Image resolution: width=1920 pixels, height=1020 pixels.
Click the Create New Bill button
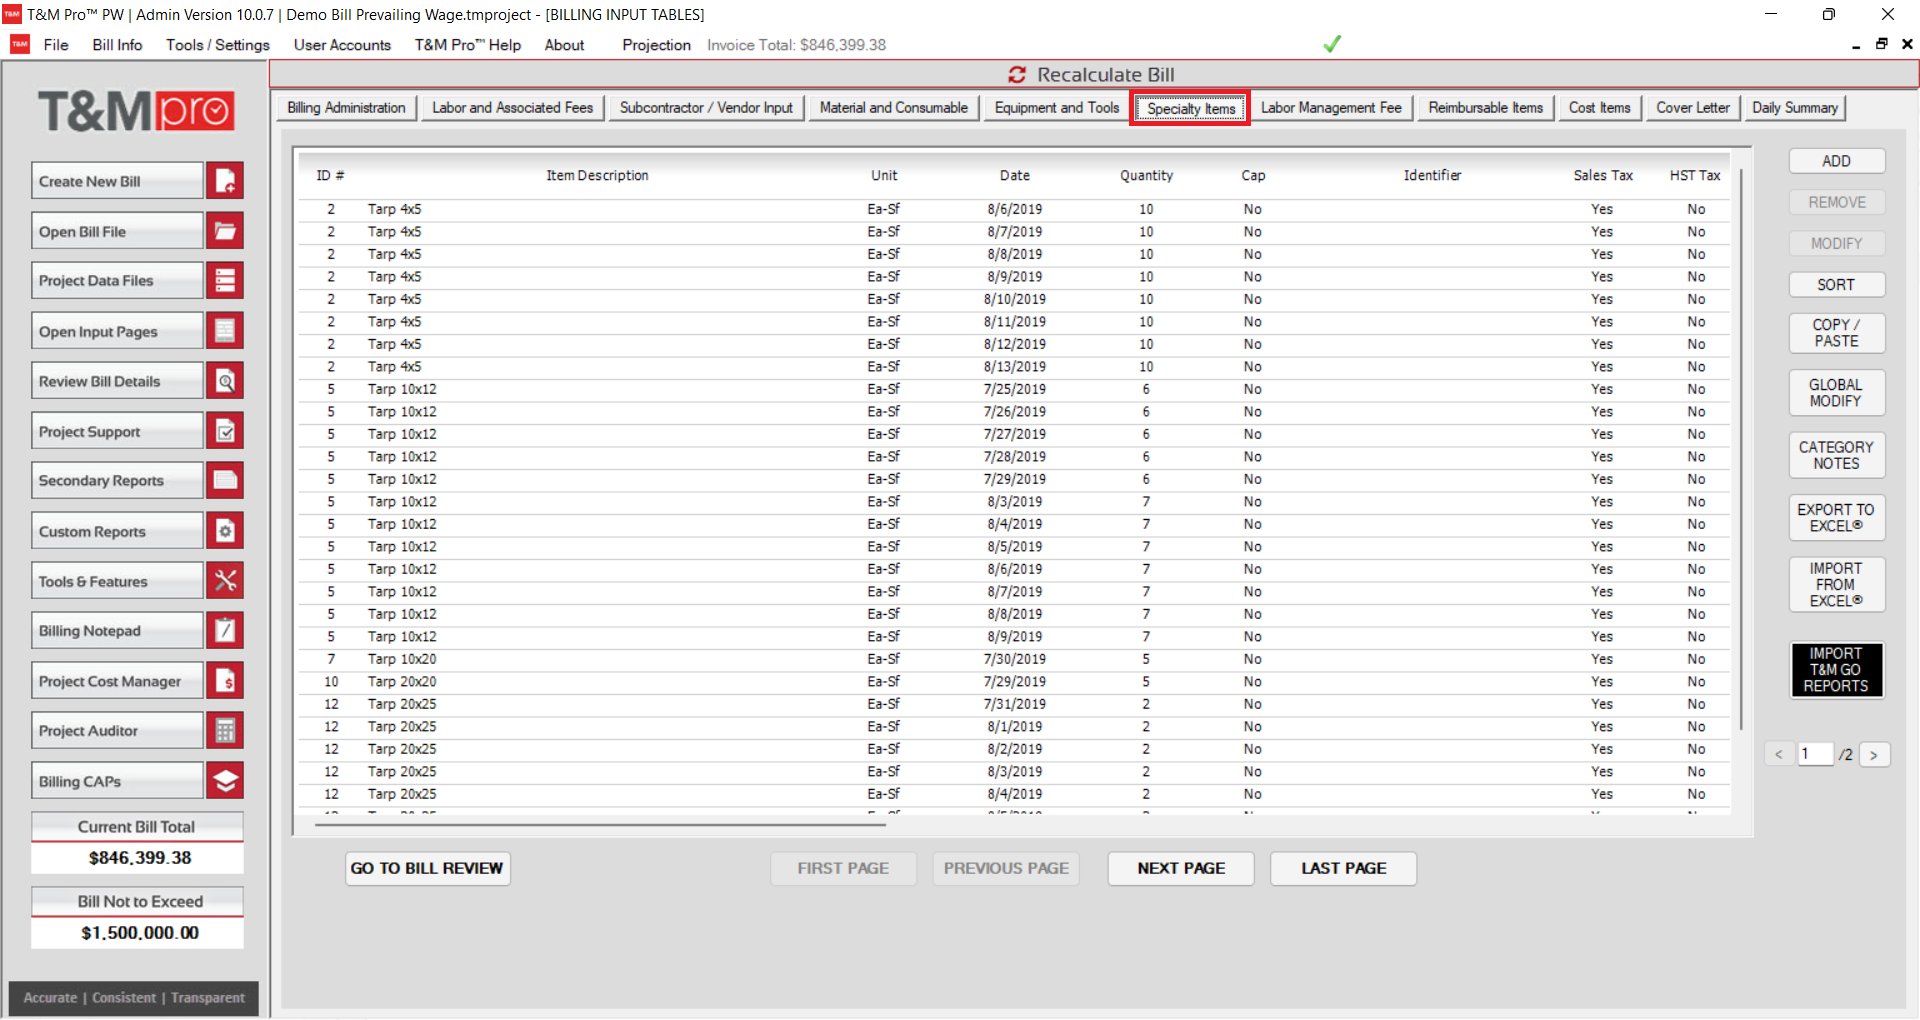117,181
